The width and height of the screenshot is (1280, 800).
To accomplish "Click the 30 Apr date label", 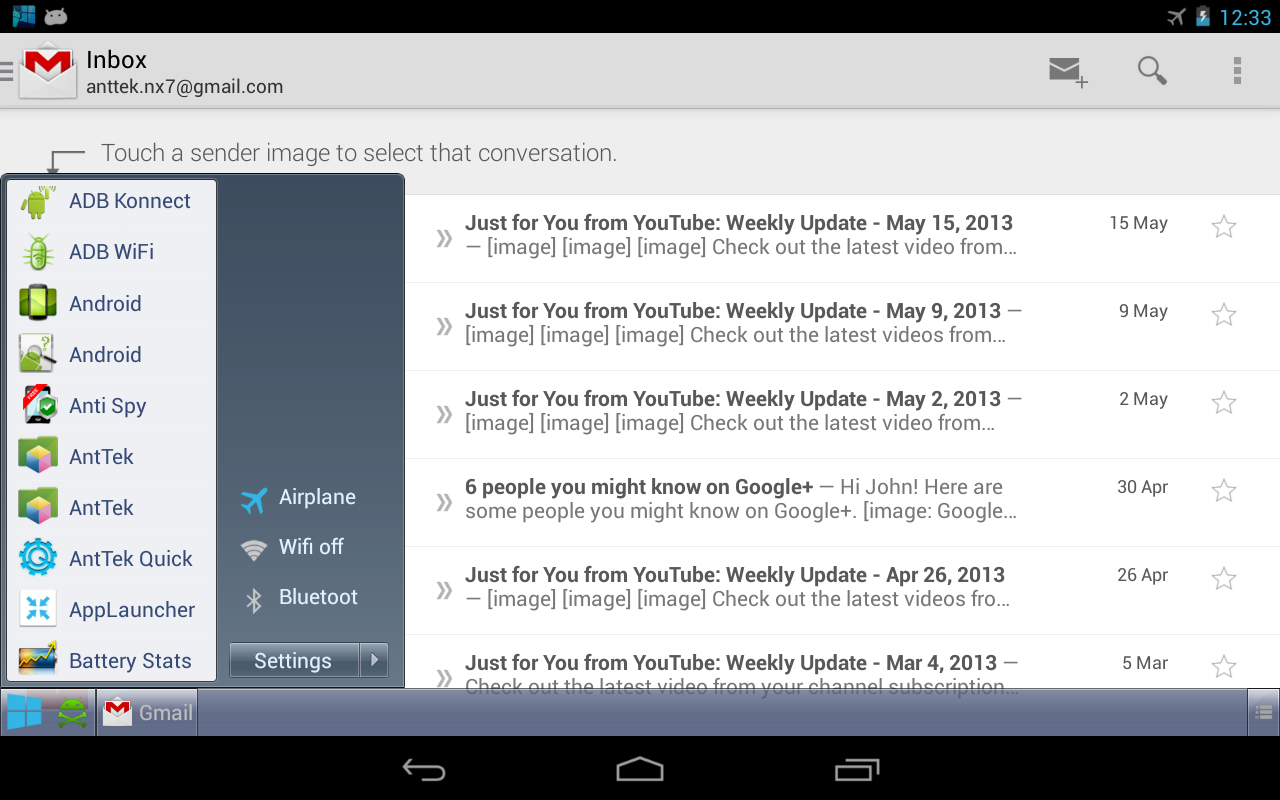I will point(1142,487).
